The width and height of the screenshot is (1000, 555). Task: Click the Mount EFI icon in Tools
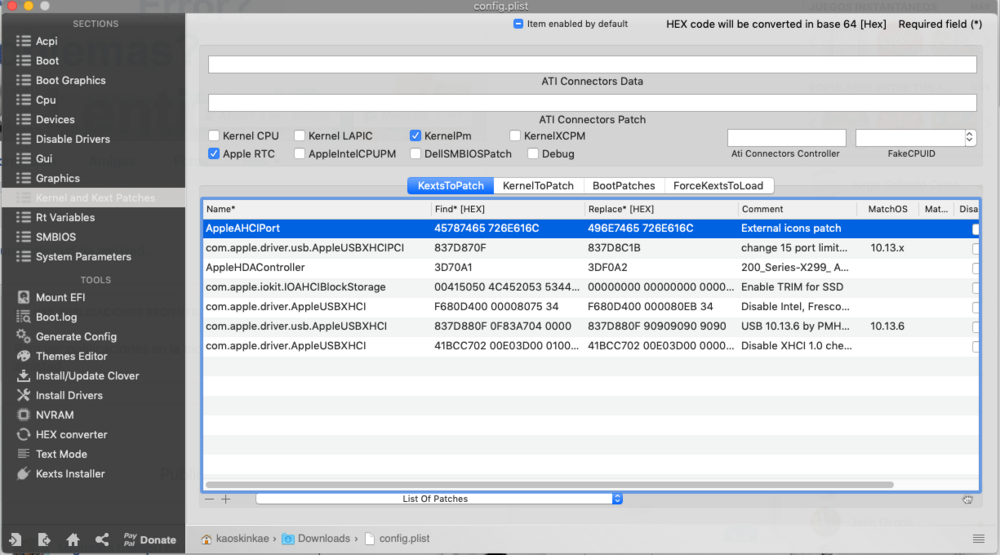pos(24,297)
